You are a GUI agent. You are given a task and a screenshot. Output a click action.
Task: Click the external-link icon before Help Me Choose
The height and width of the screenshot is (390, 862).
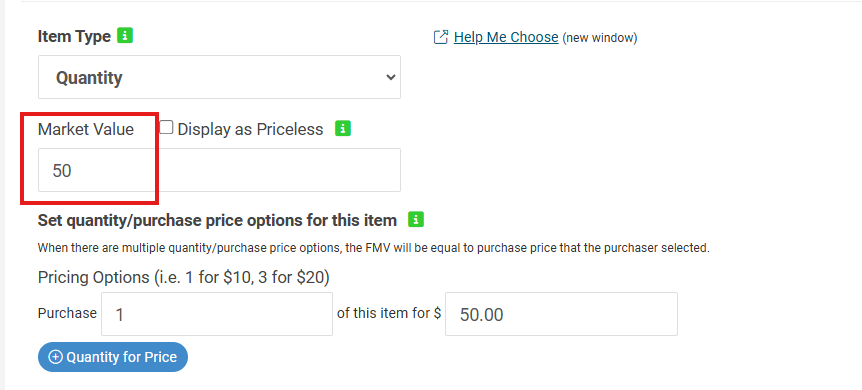pos(441,37)
